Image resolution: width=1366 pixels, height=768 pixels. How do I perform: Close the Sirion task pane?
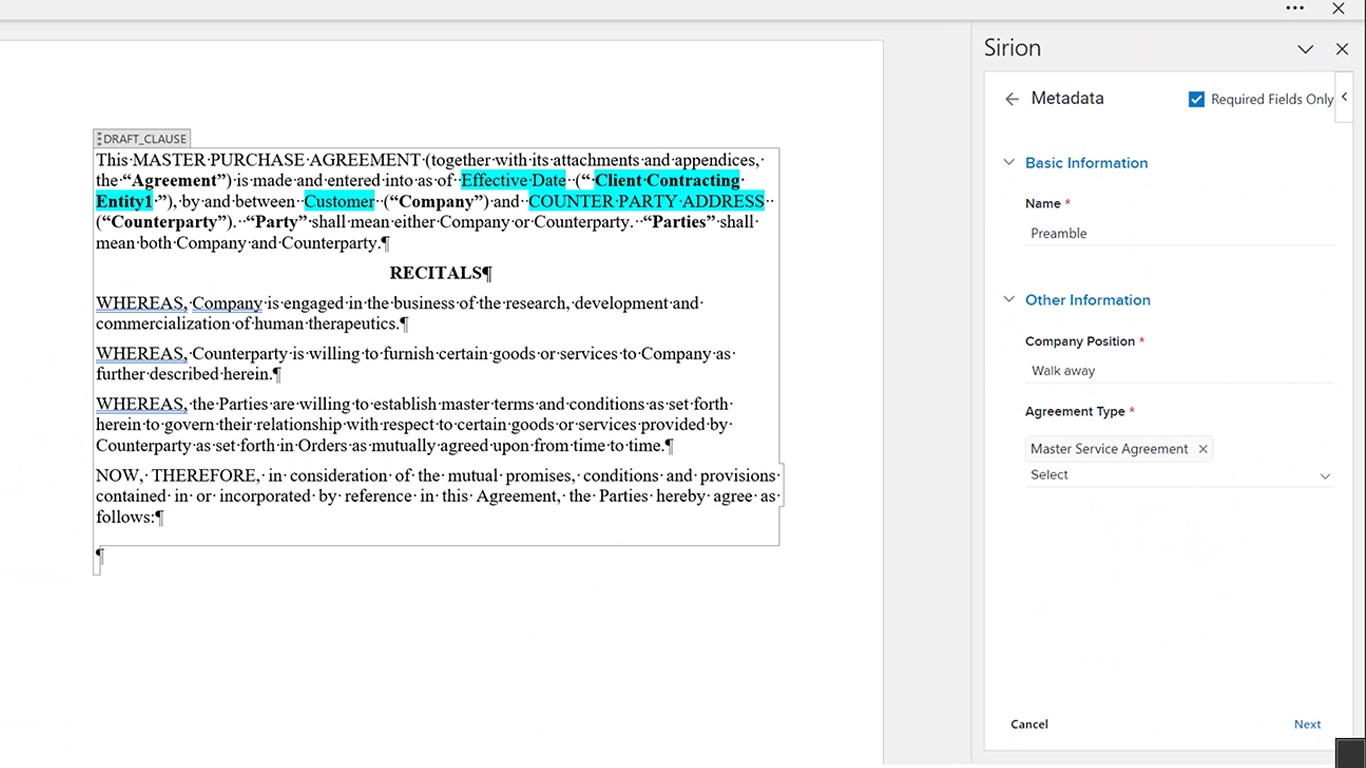pyautogui.click(x=1342, y=49)
